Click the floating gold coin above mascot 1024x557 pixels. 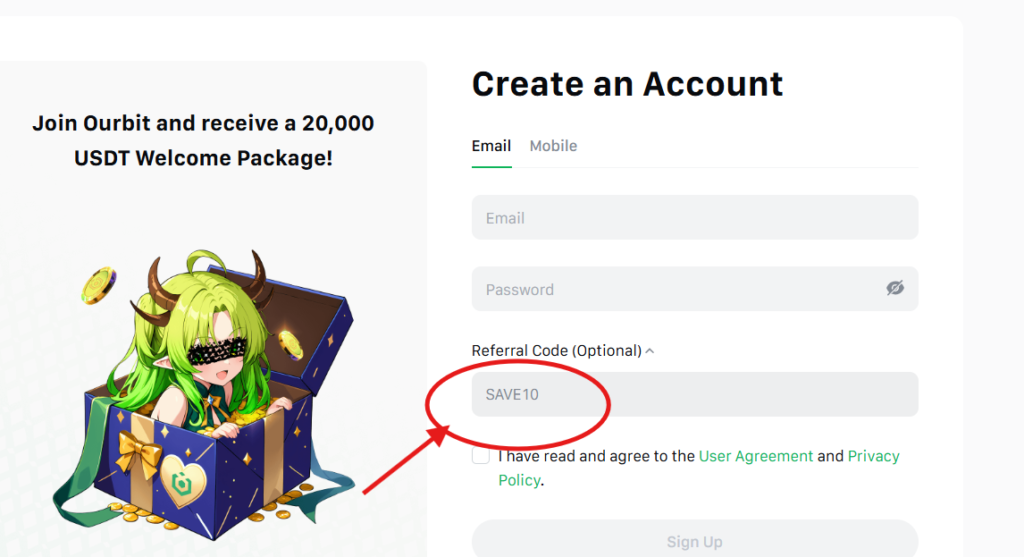click(x=100, y=286)
